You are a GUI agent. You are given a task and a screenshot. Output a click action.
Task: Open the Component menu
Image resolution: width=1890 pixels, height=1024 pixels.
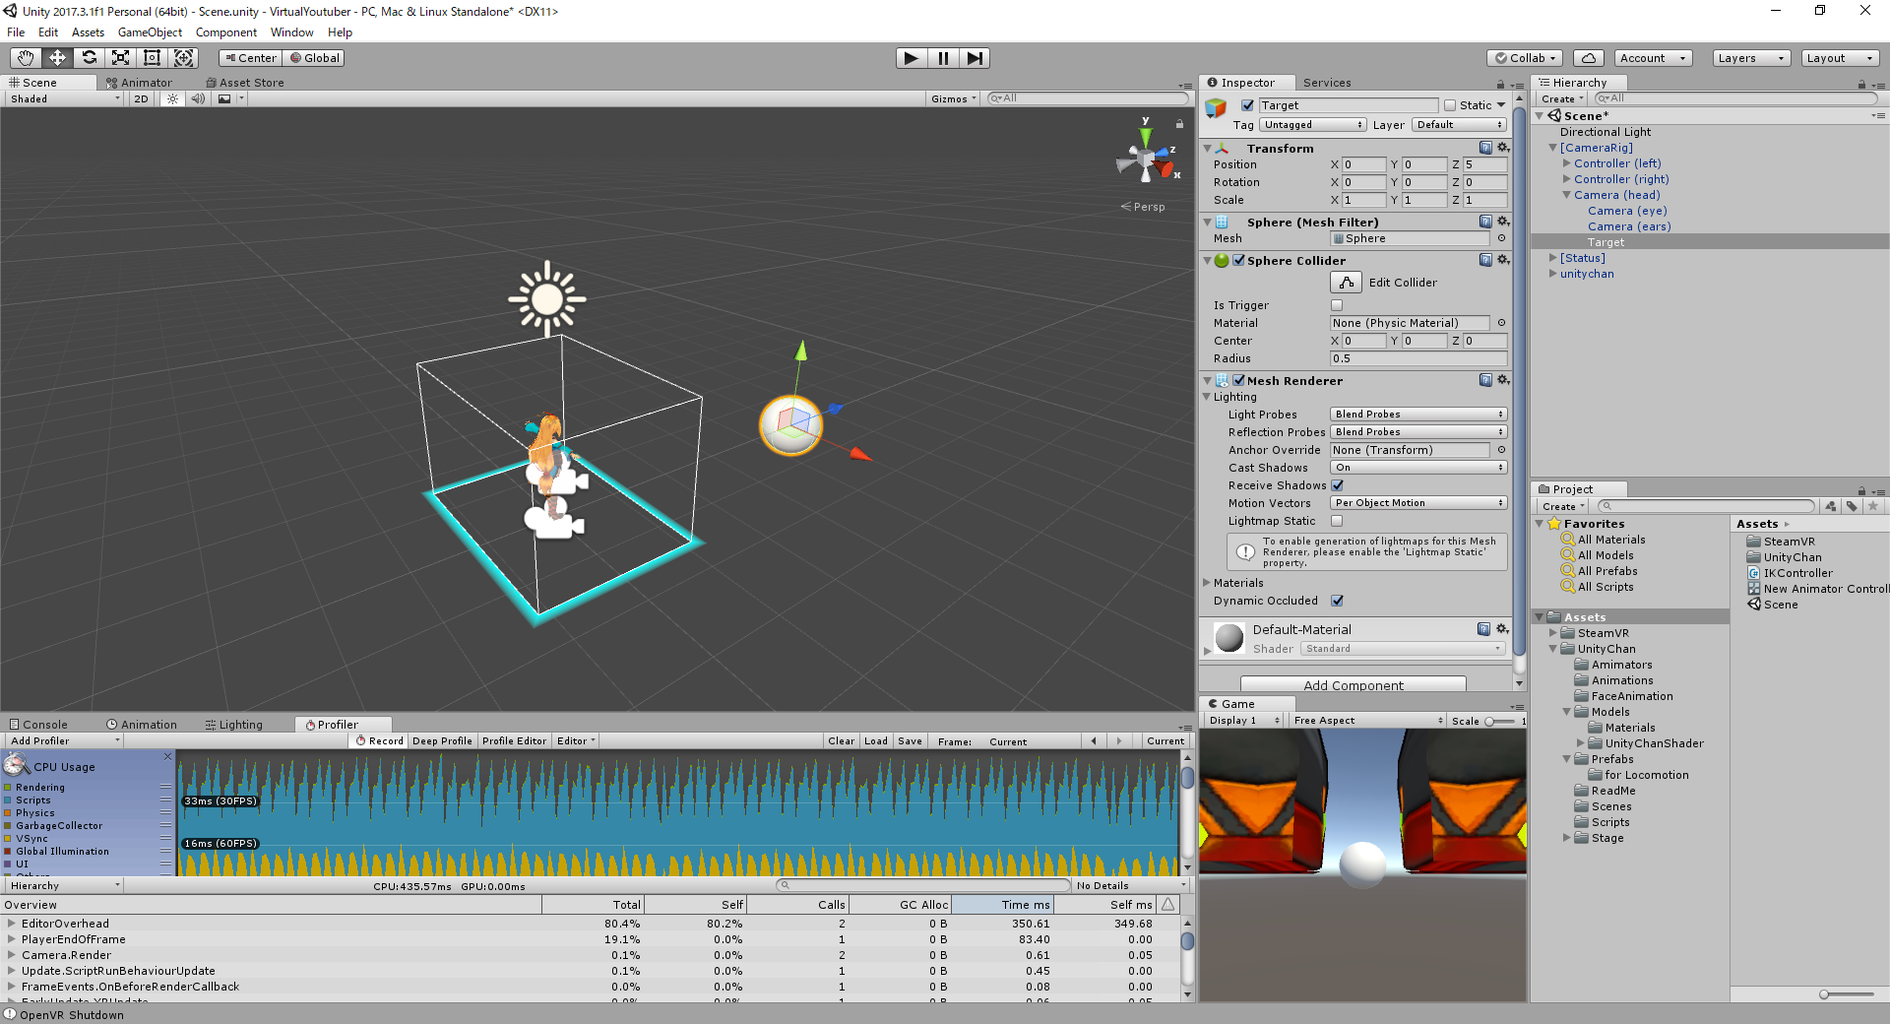[226, 32]
